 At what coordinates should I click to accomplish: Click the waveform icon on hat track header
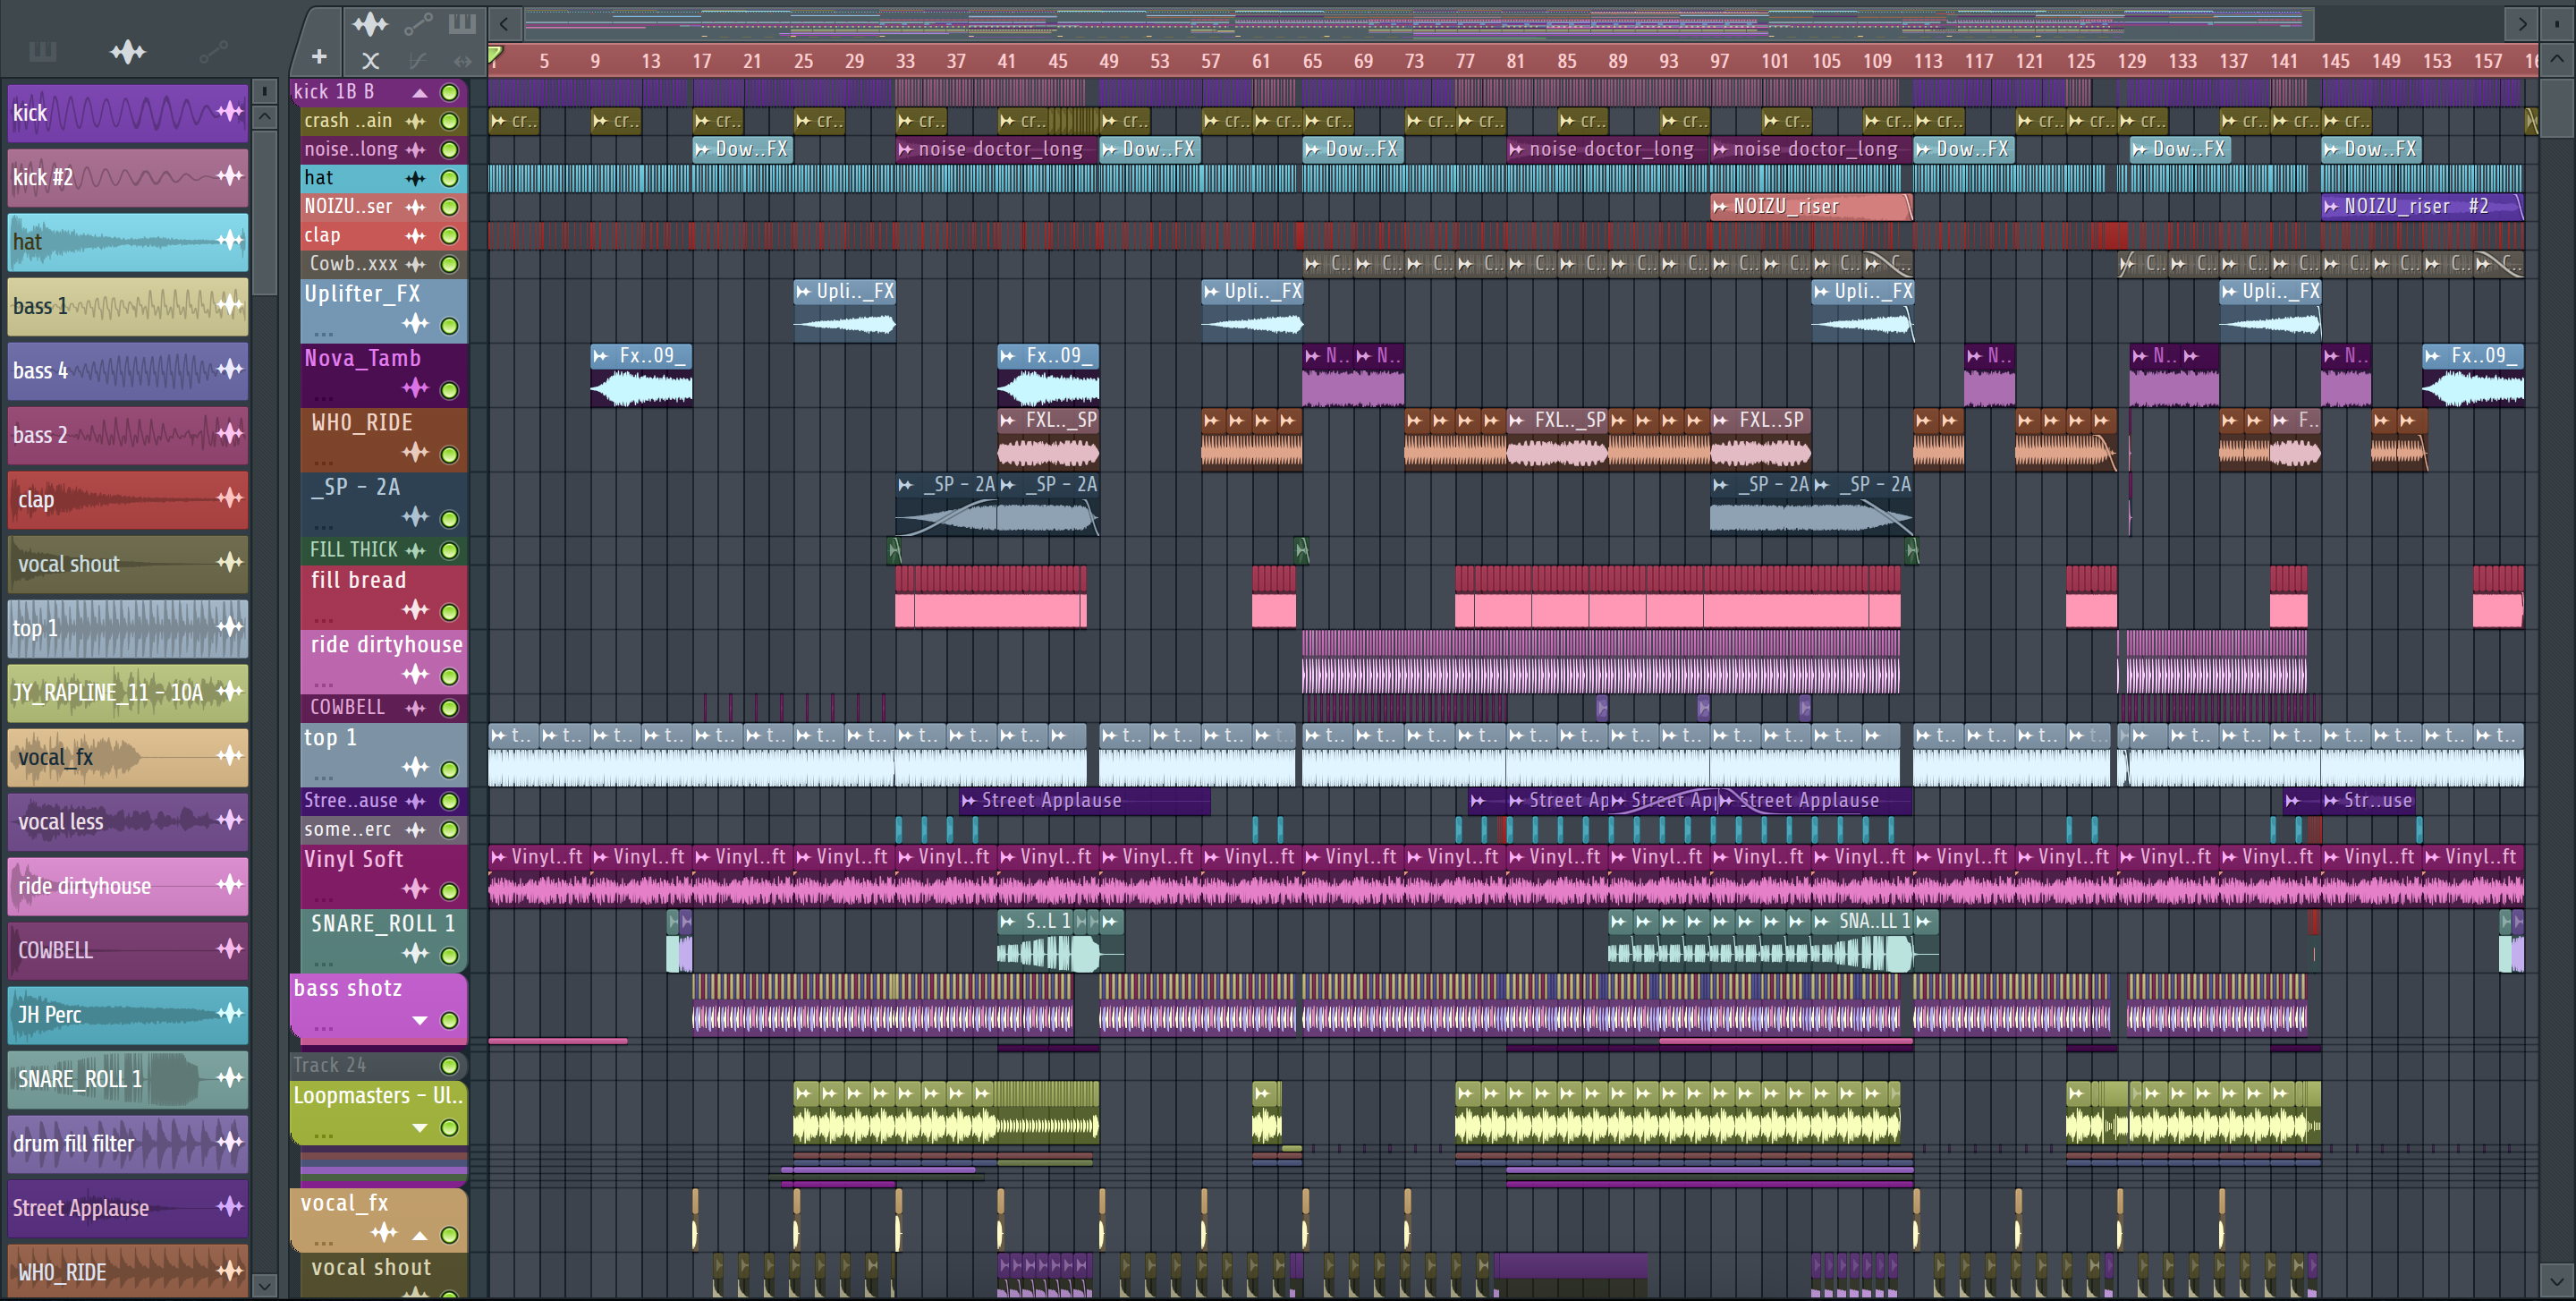415,179
